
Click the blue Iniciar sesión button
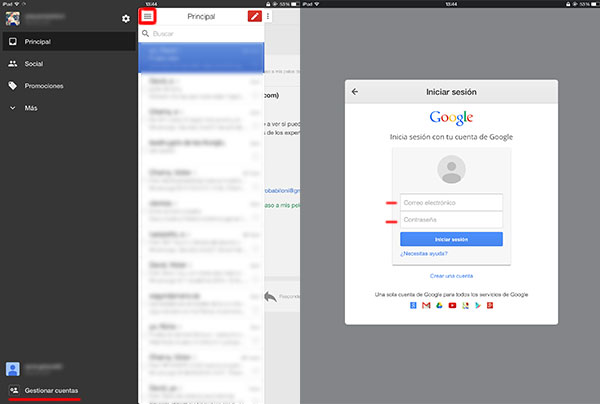(451, 239)
